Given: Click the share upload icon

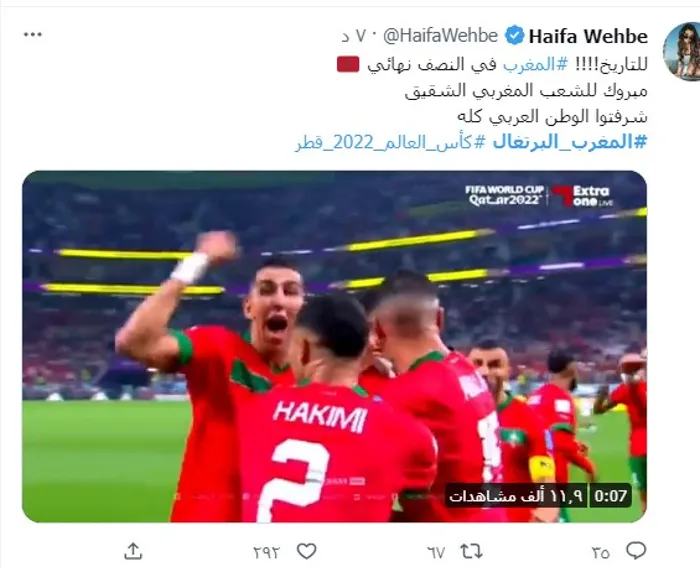Looking at the screenshot, I should pos(133,551).
